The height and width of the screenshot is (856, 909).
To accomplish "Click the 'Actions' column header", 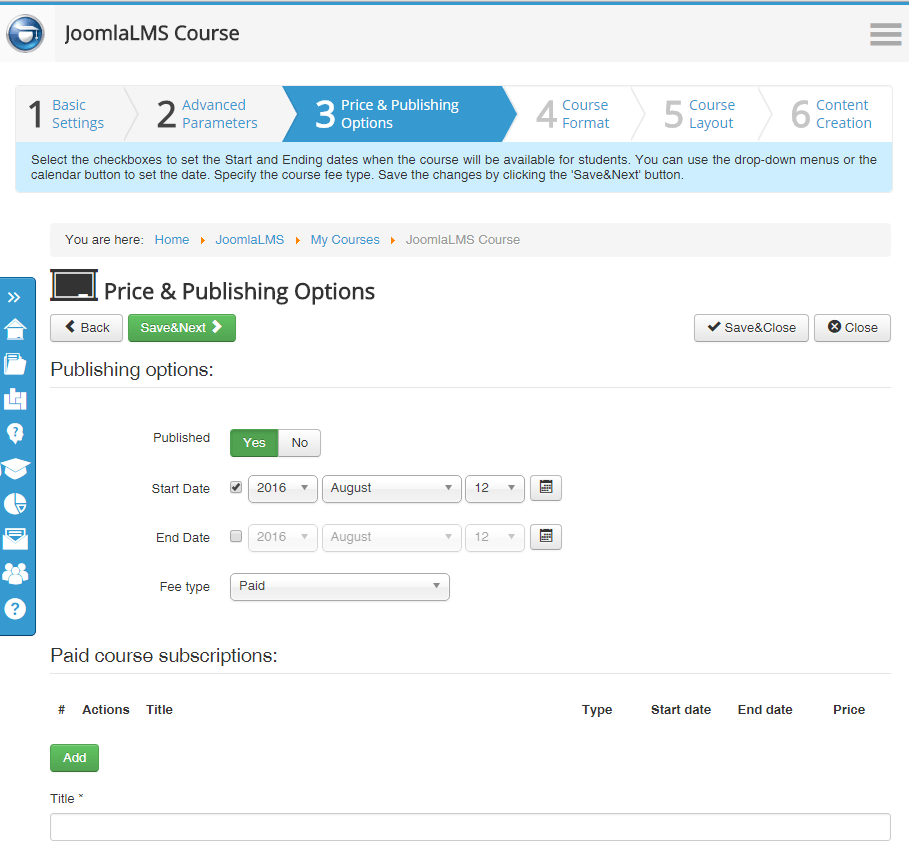I will pos(106,710).
